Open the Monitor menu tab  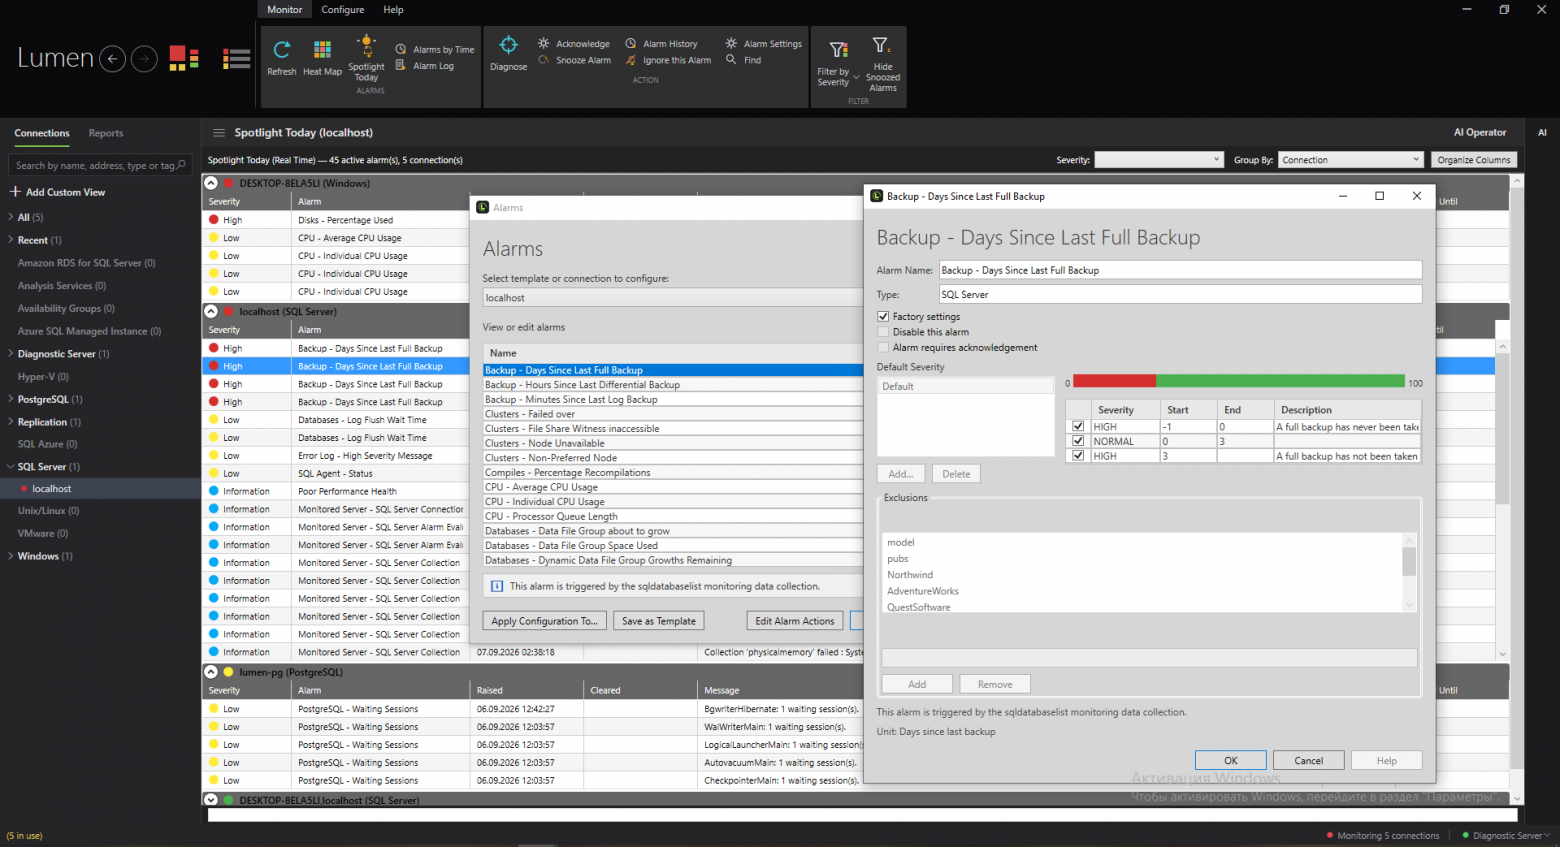pyautogui.click(x=284, y=10)
